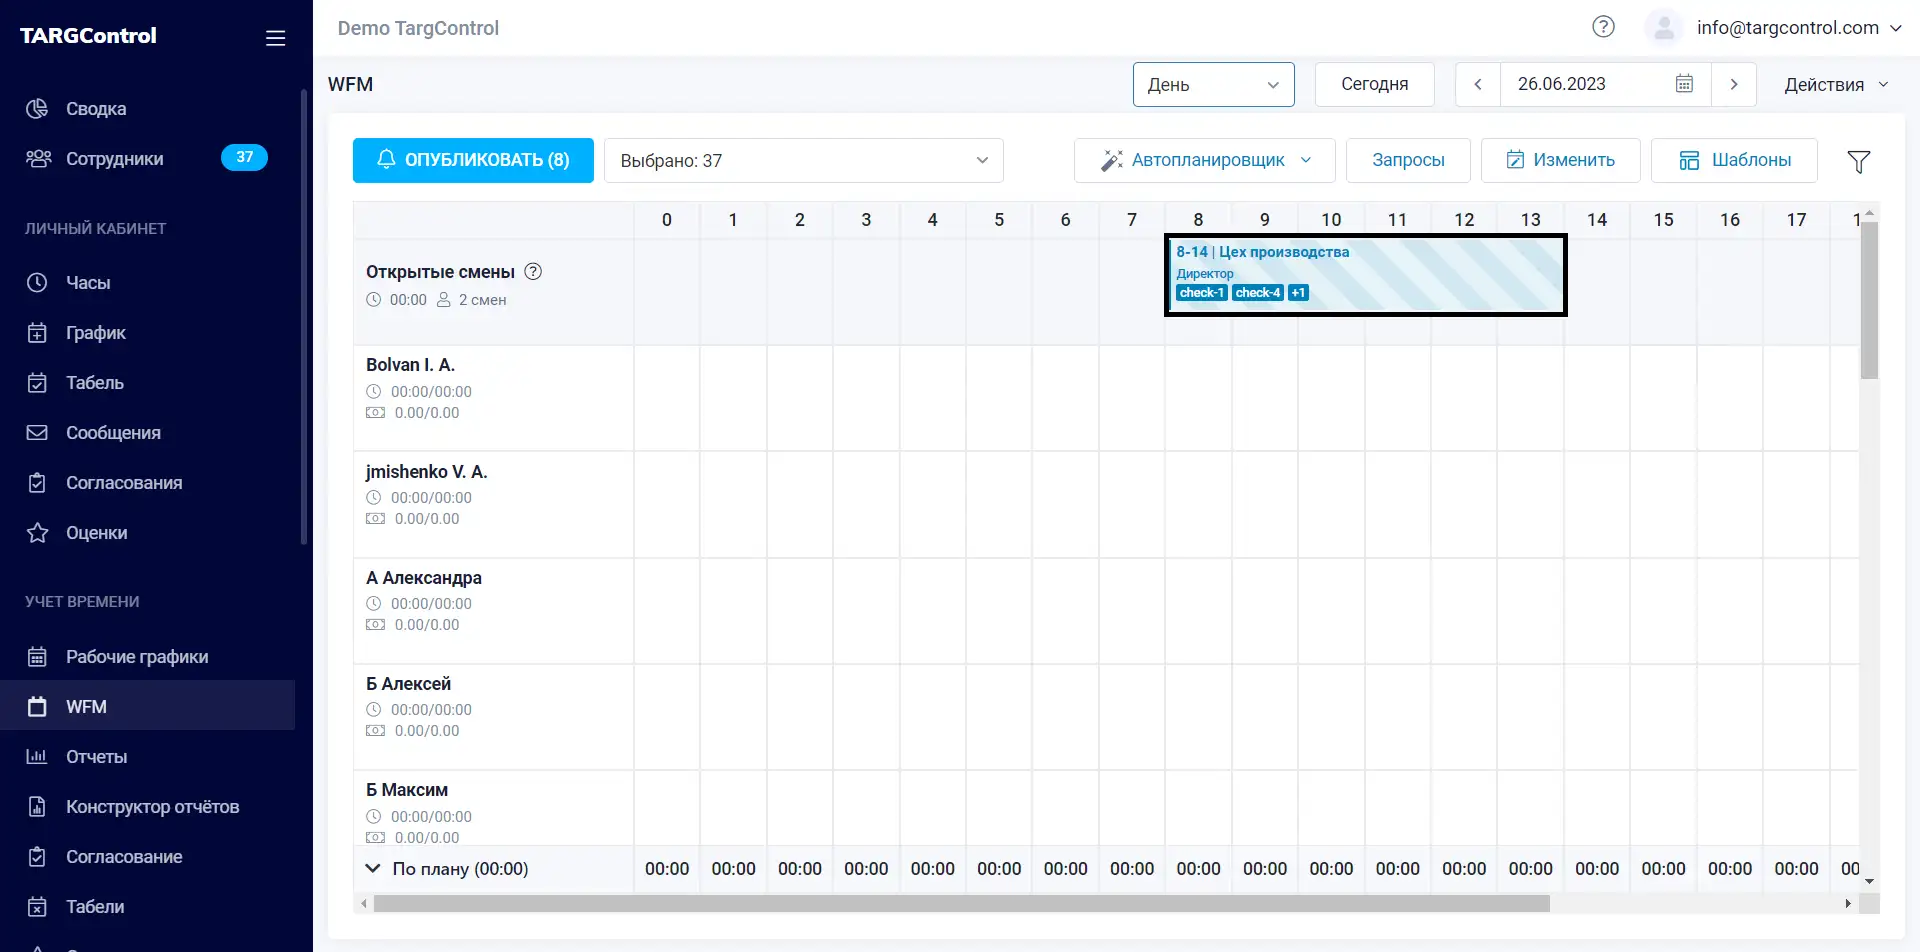Click the Отчеты bar chart icon
Viewport: 1920px width, 952px height.
point(37,756)
